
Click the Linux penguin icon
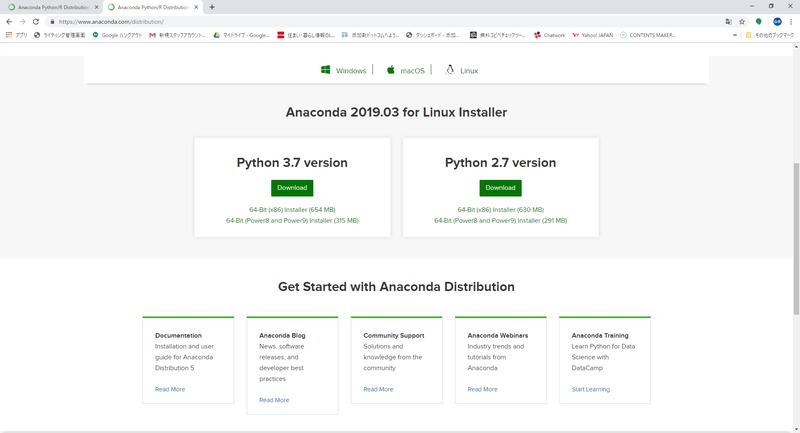coord(450,70)
